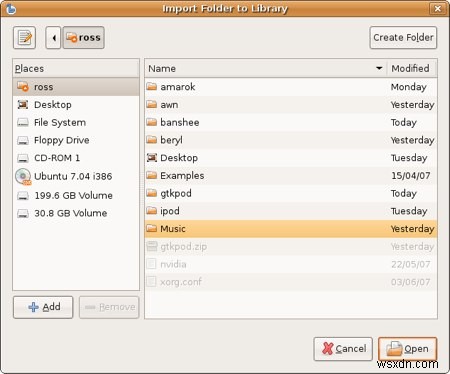Image resolution: width=450 pixels, height=374 pixels.
Task: Select the beryl folder
Action: click(x=291, y=140)
